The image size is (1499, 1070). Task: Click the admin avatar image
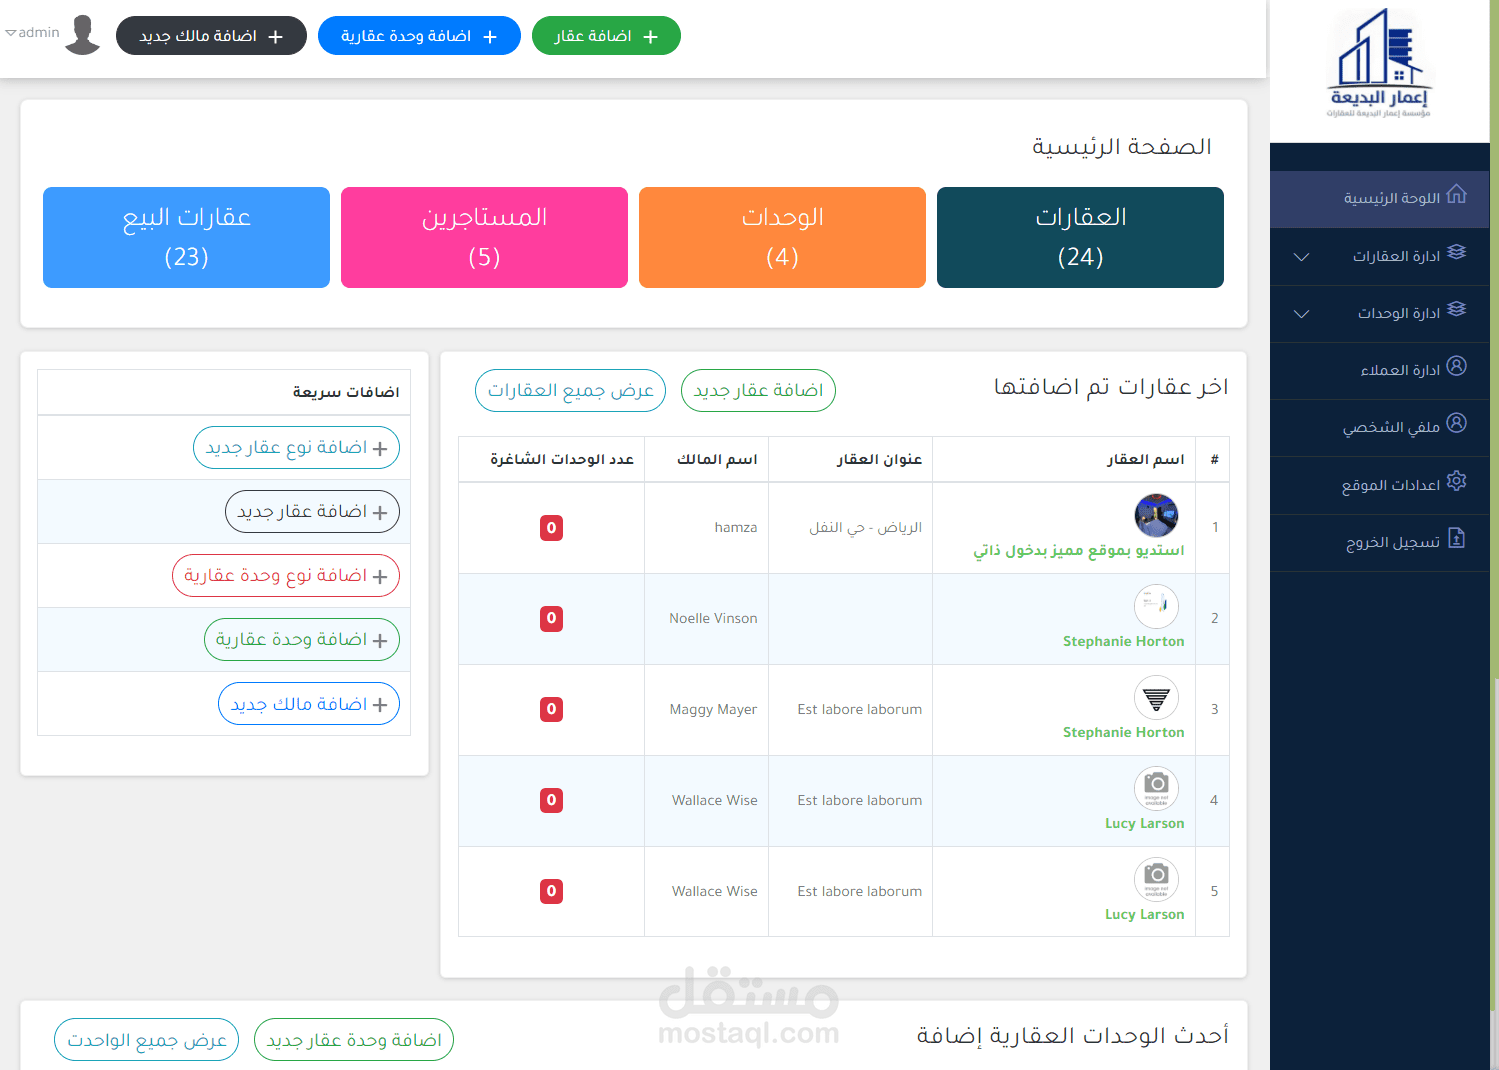click(x=83, y=33)
